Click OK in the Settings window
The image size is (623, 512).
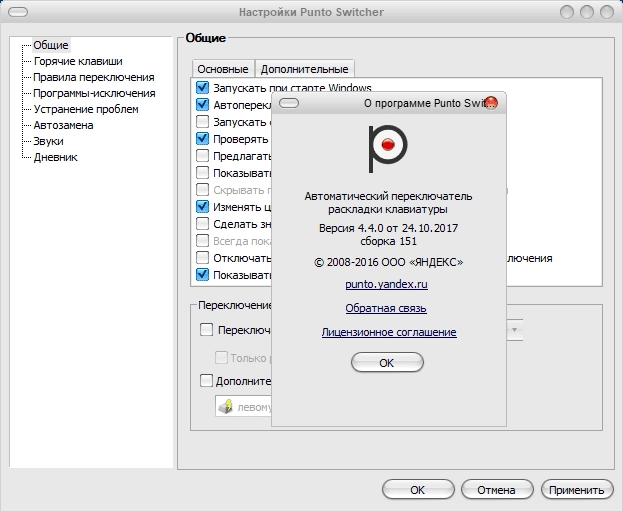(x=418, y=490)
